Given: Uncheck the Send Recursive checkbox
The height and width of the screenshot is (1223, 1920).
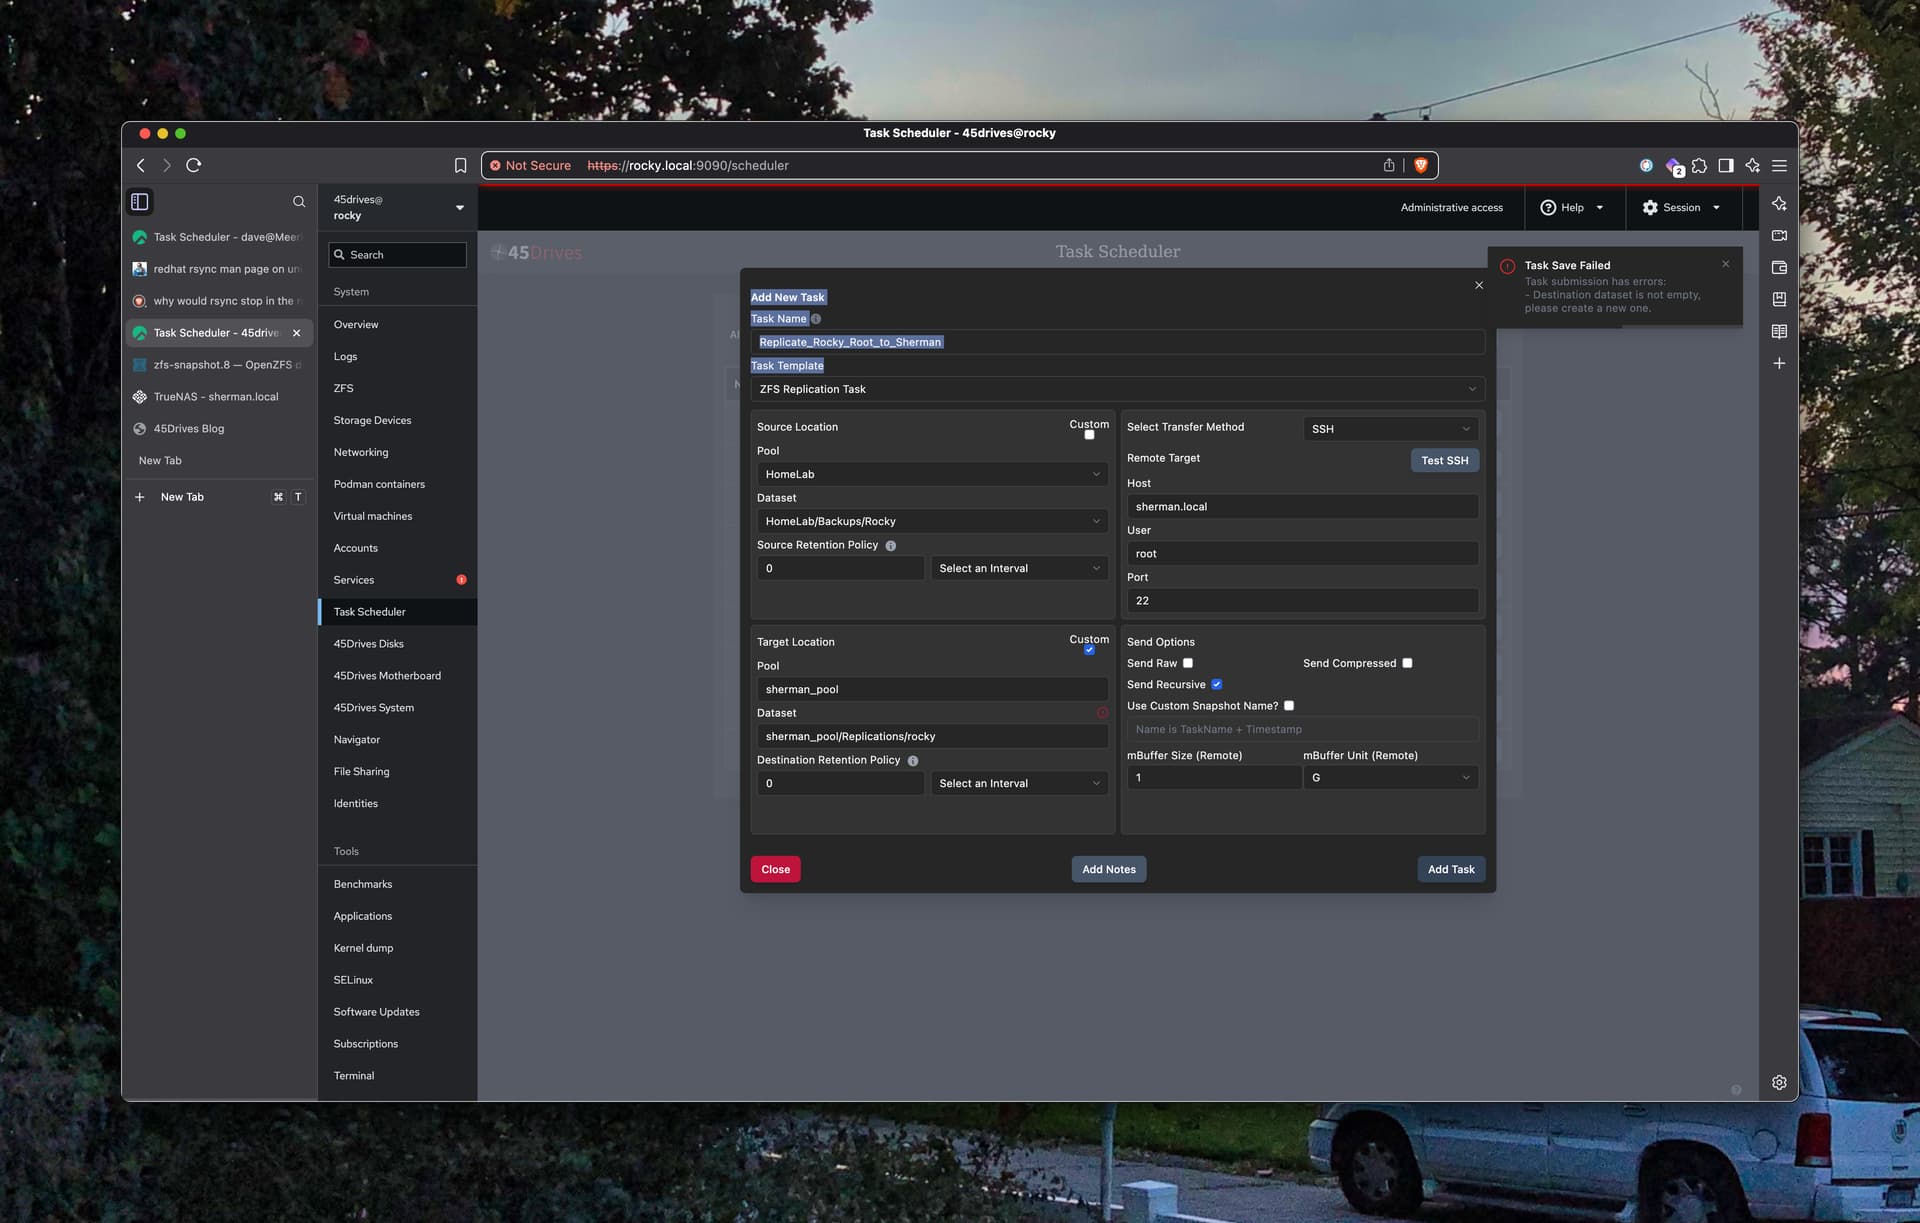Looking at the screenshot, I should 1216,684.
